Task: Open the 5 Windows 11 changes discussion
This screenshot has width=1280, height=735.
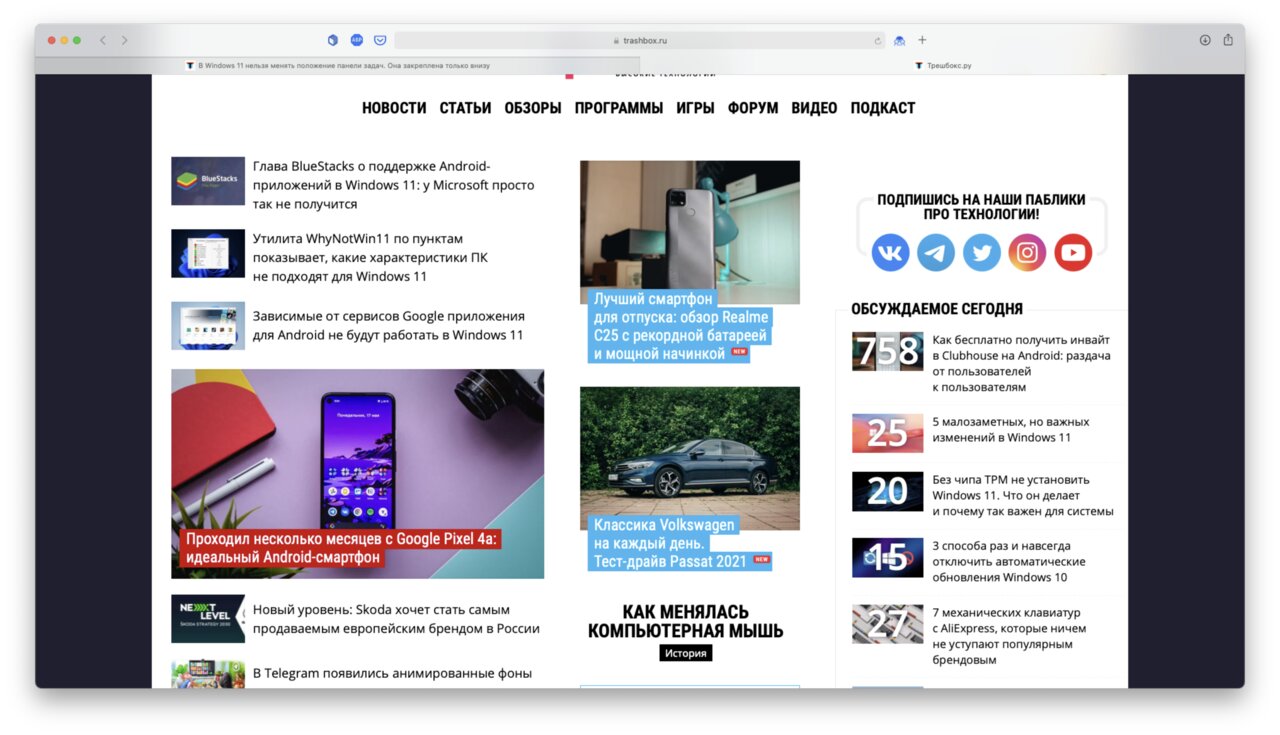Action: pos(1011,429)
